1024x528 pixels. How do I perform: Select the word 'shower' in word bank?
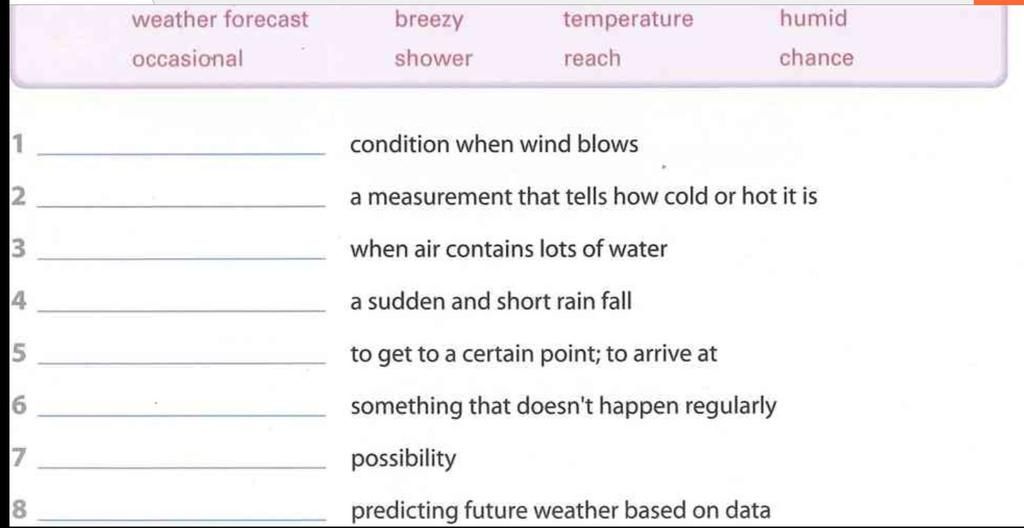click(433, 59)
